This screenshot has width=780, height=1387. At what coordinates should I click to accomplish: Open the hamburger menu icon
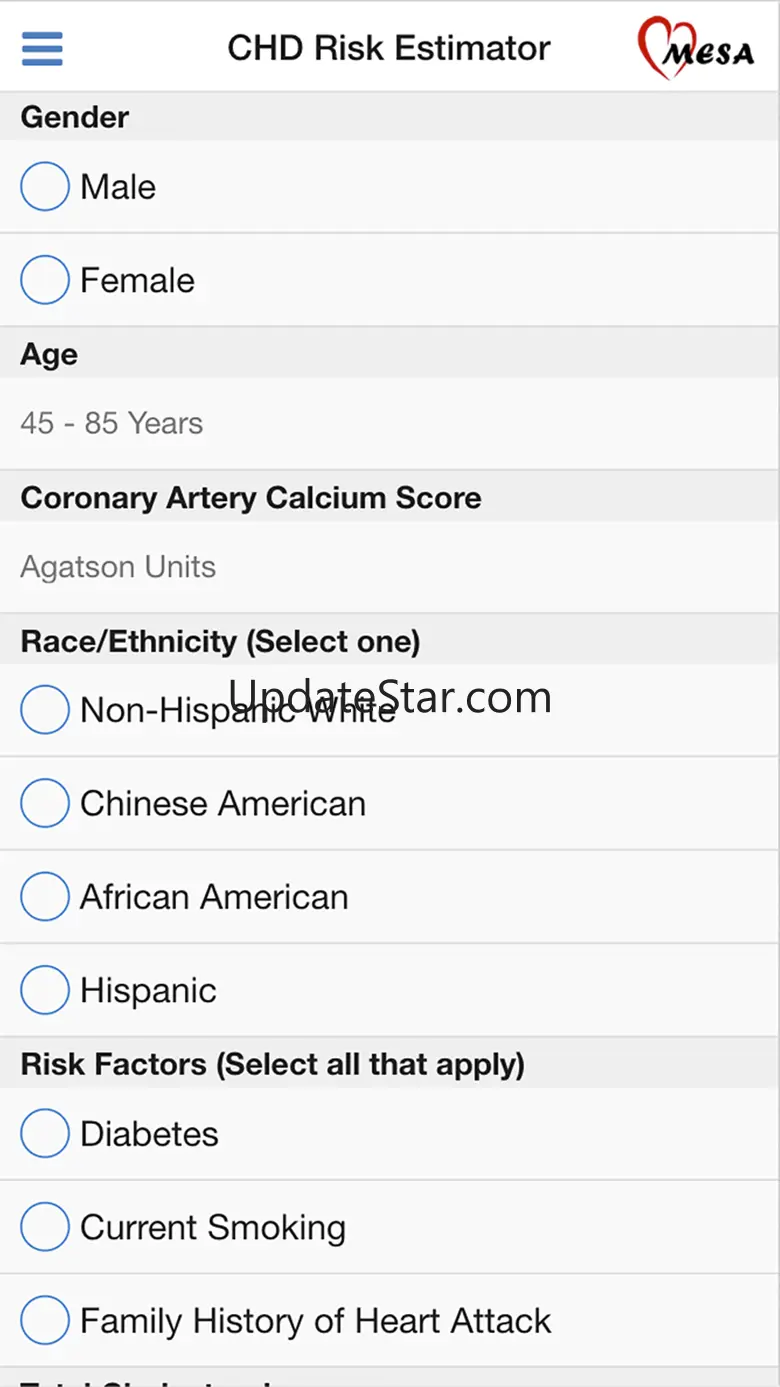[42, 48]
